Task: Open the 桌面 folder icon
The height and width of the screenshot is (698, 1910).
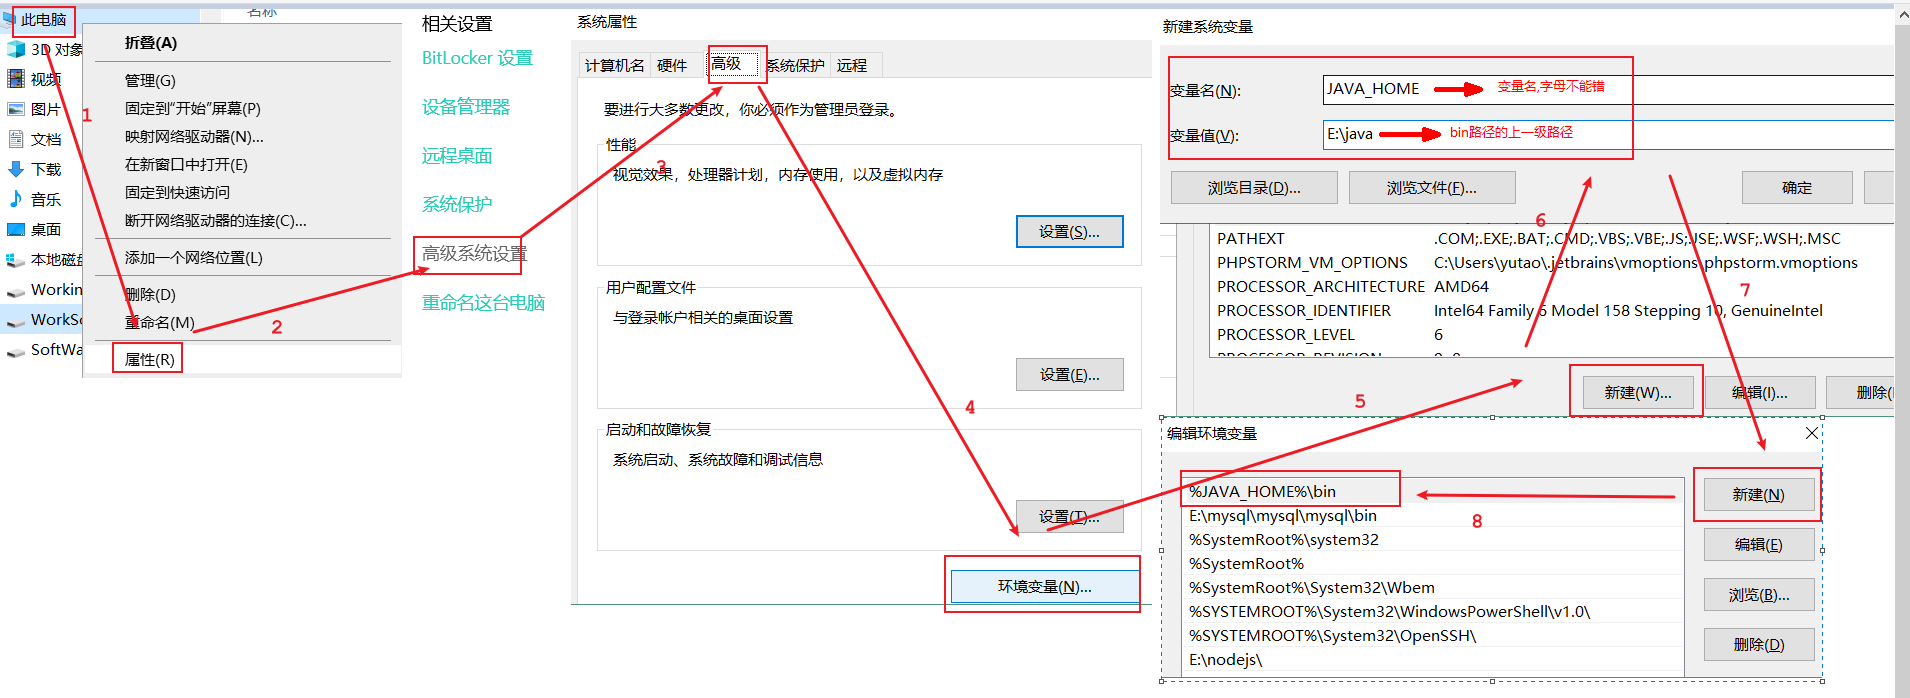Action: [16, 229]
